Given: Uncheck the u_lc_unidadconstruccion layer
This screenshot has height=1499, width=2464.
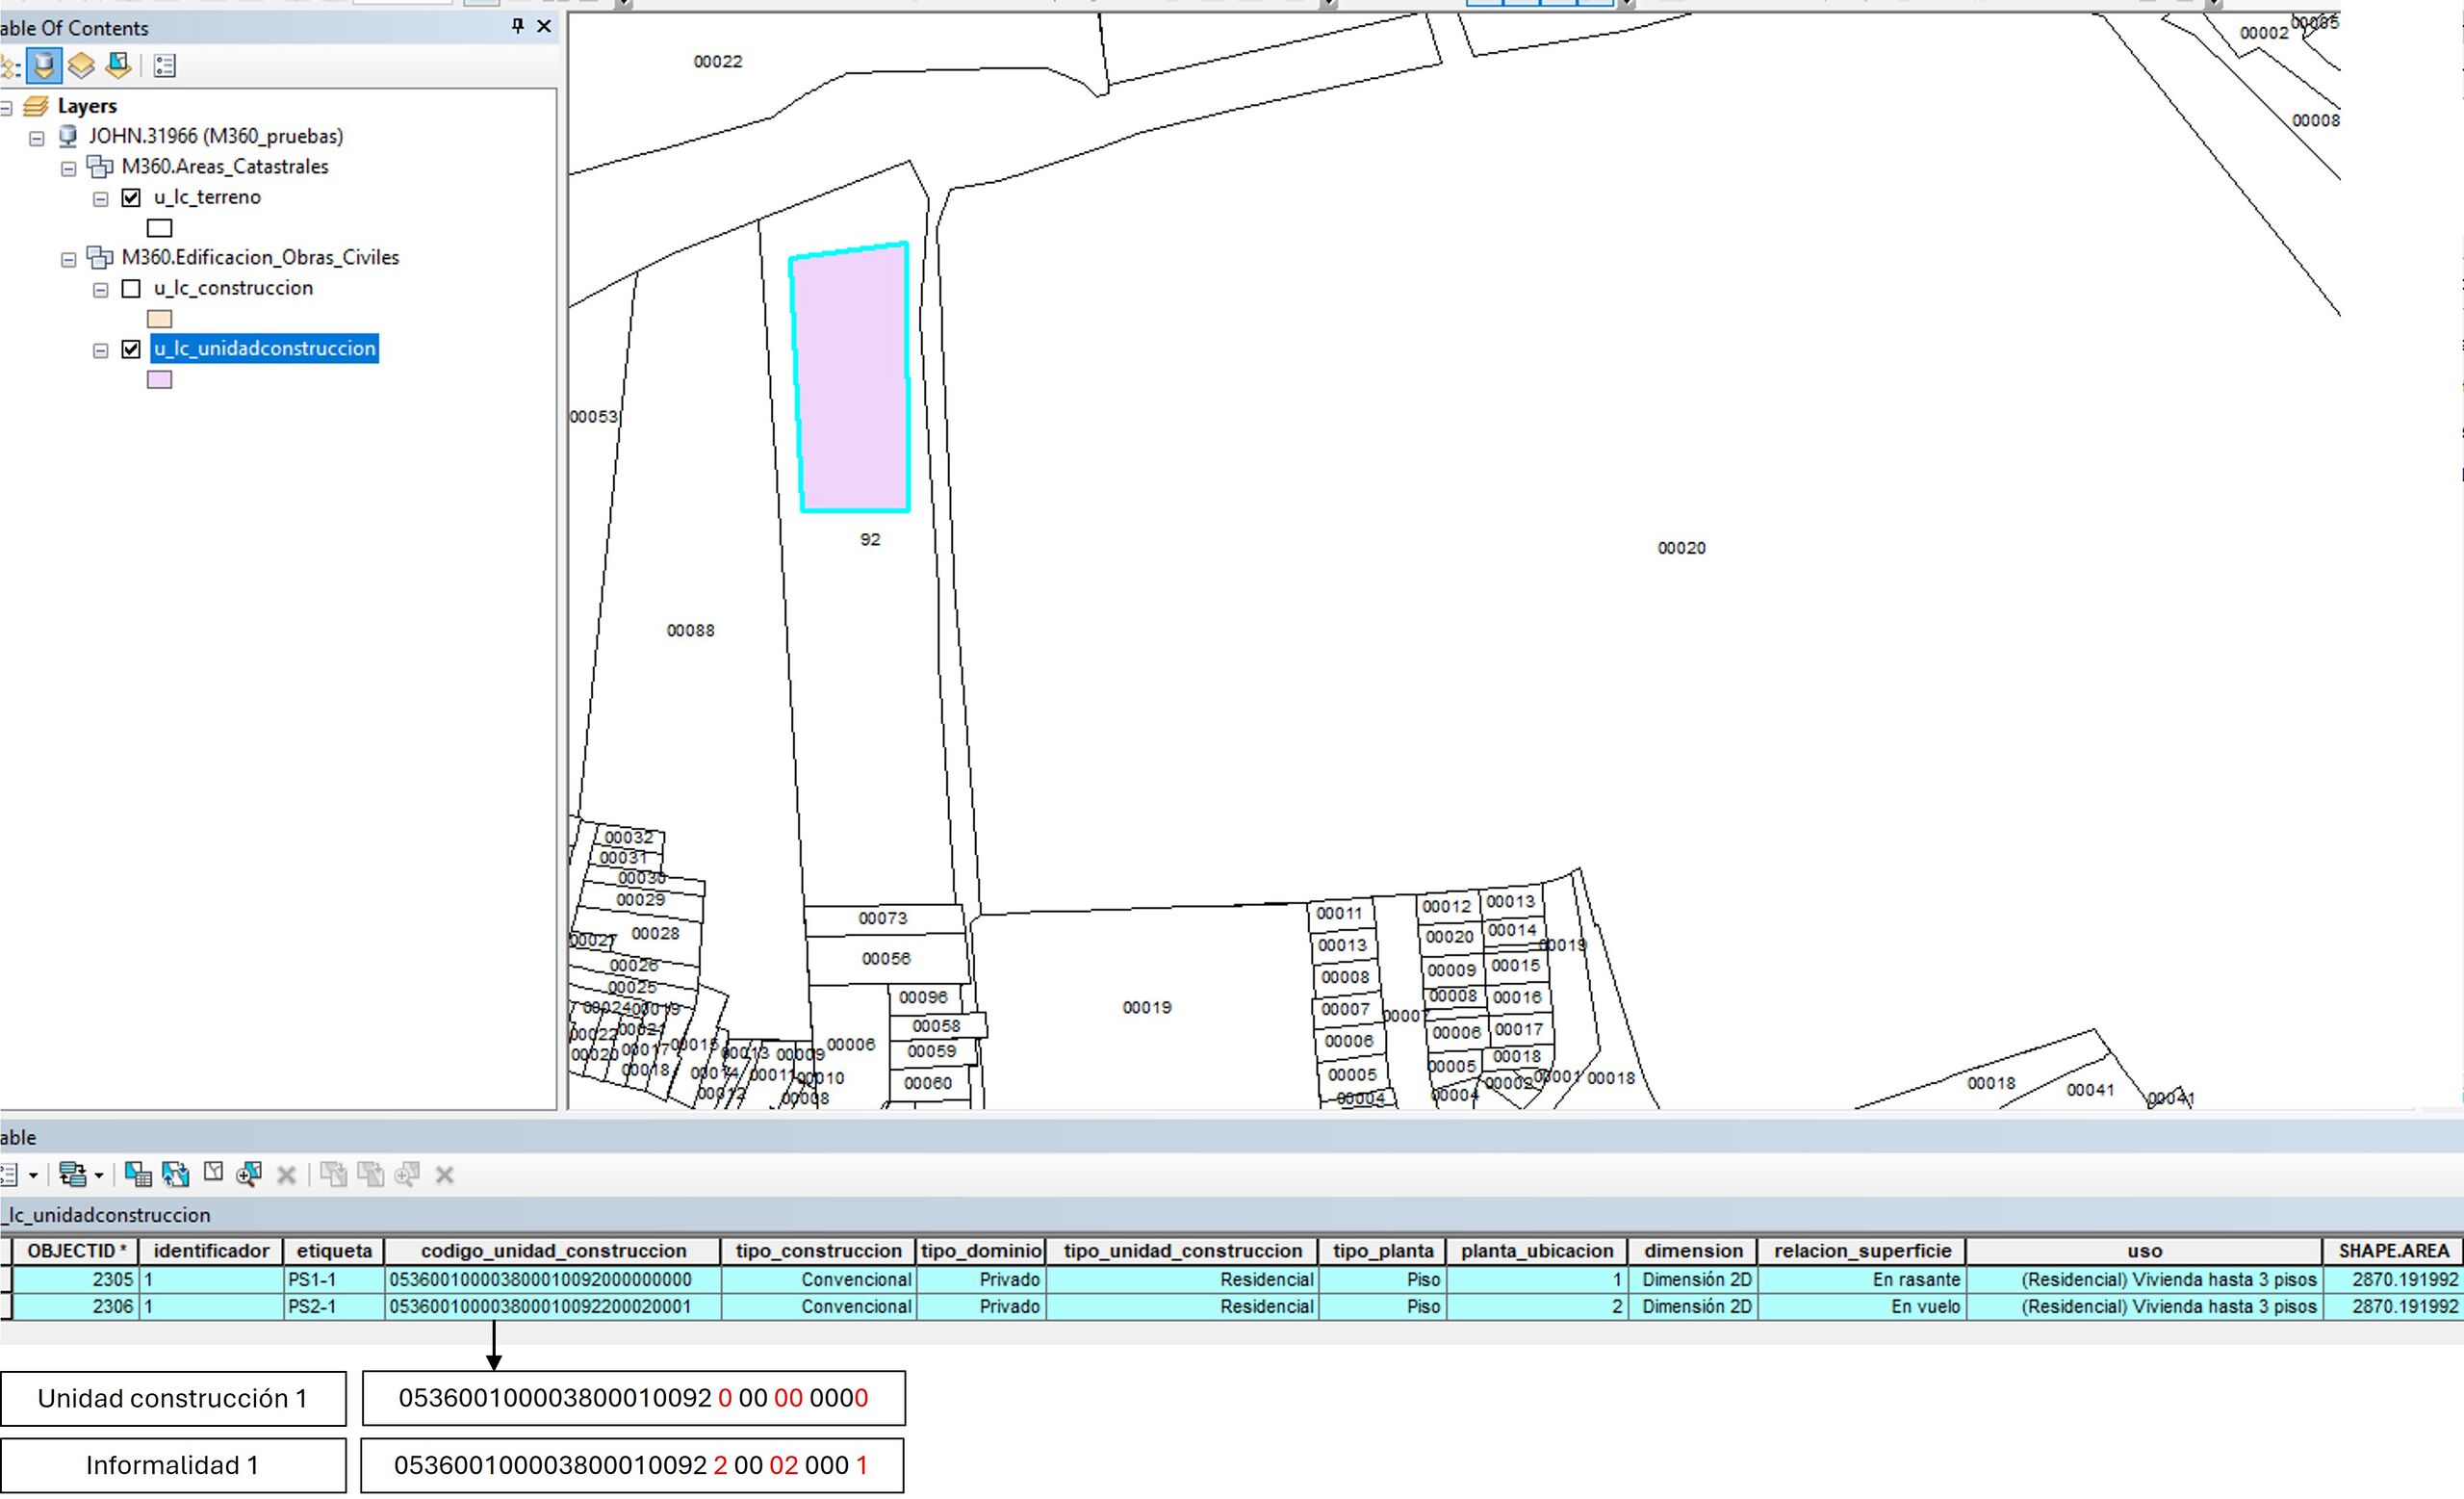Looking at the screenshot, I should tap(131, 350).
